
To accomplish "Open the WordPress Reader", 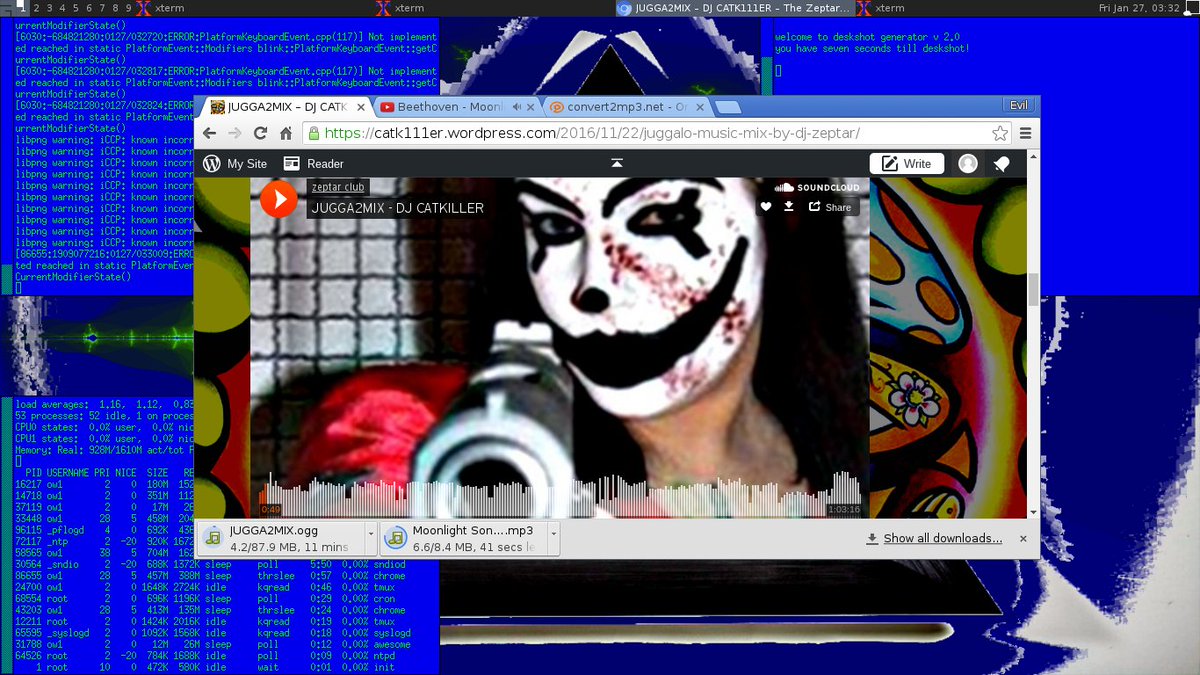I will point(313,164).
